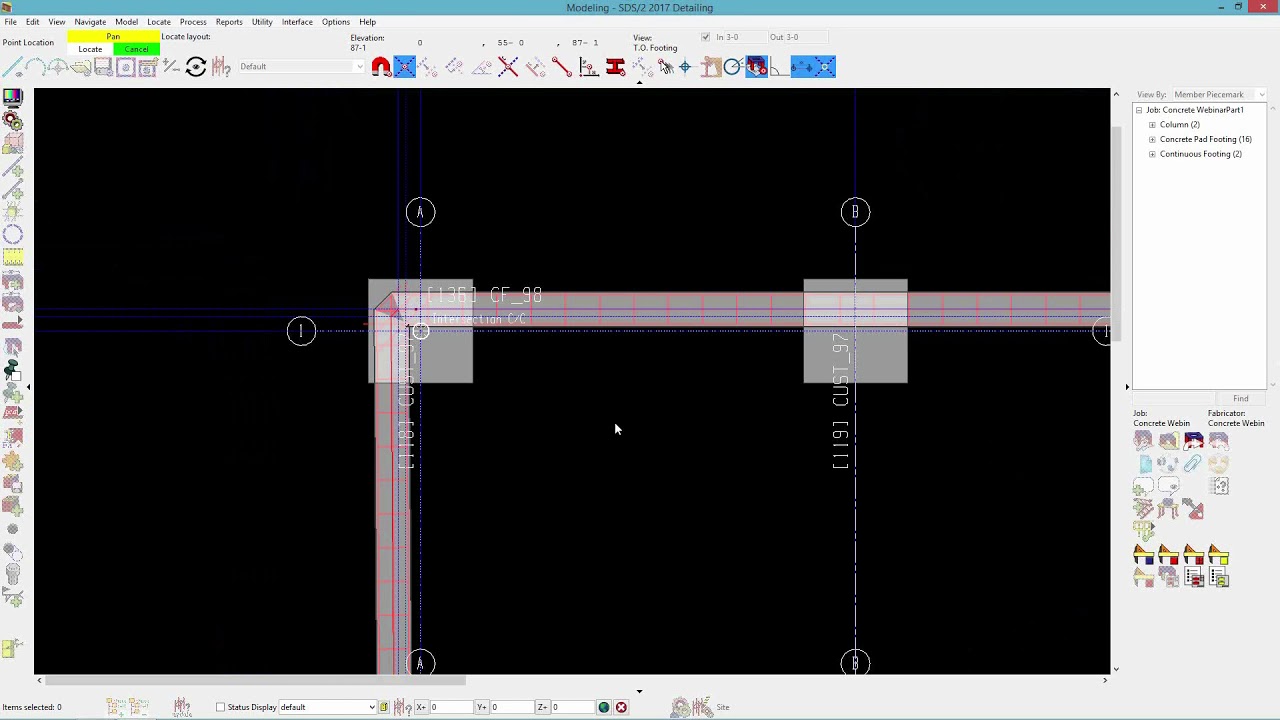Expand the Continuous Footing (2) node
The height and width of the screenshot is (720, 1280).
[1152, 155]
